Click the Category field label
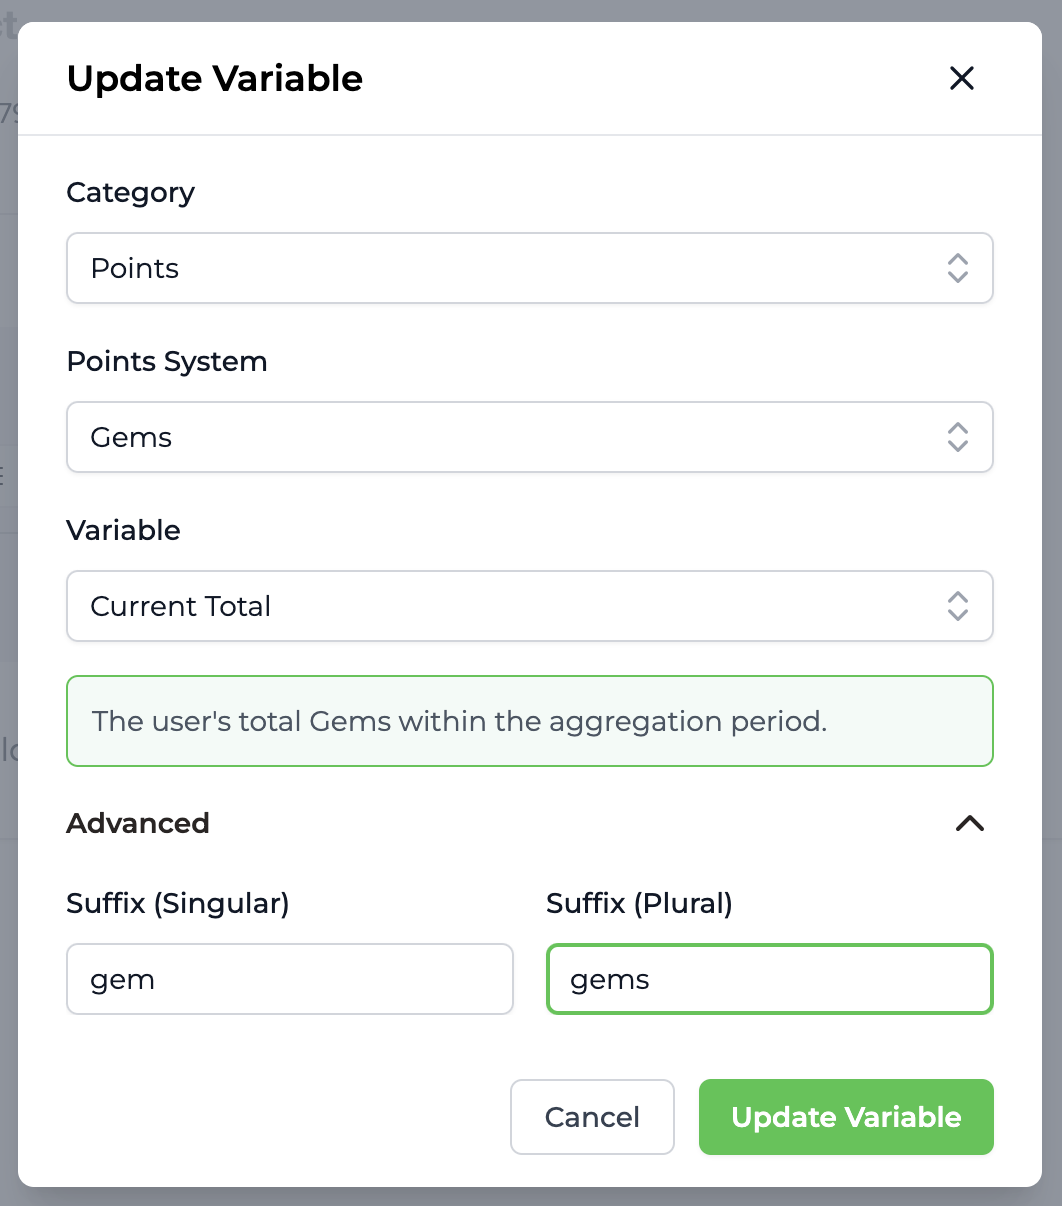Screen dimensions: 1062x1206 point(130,192)
